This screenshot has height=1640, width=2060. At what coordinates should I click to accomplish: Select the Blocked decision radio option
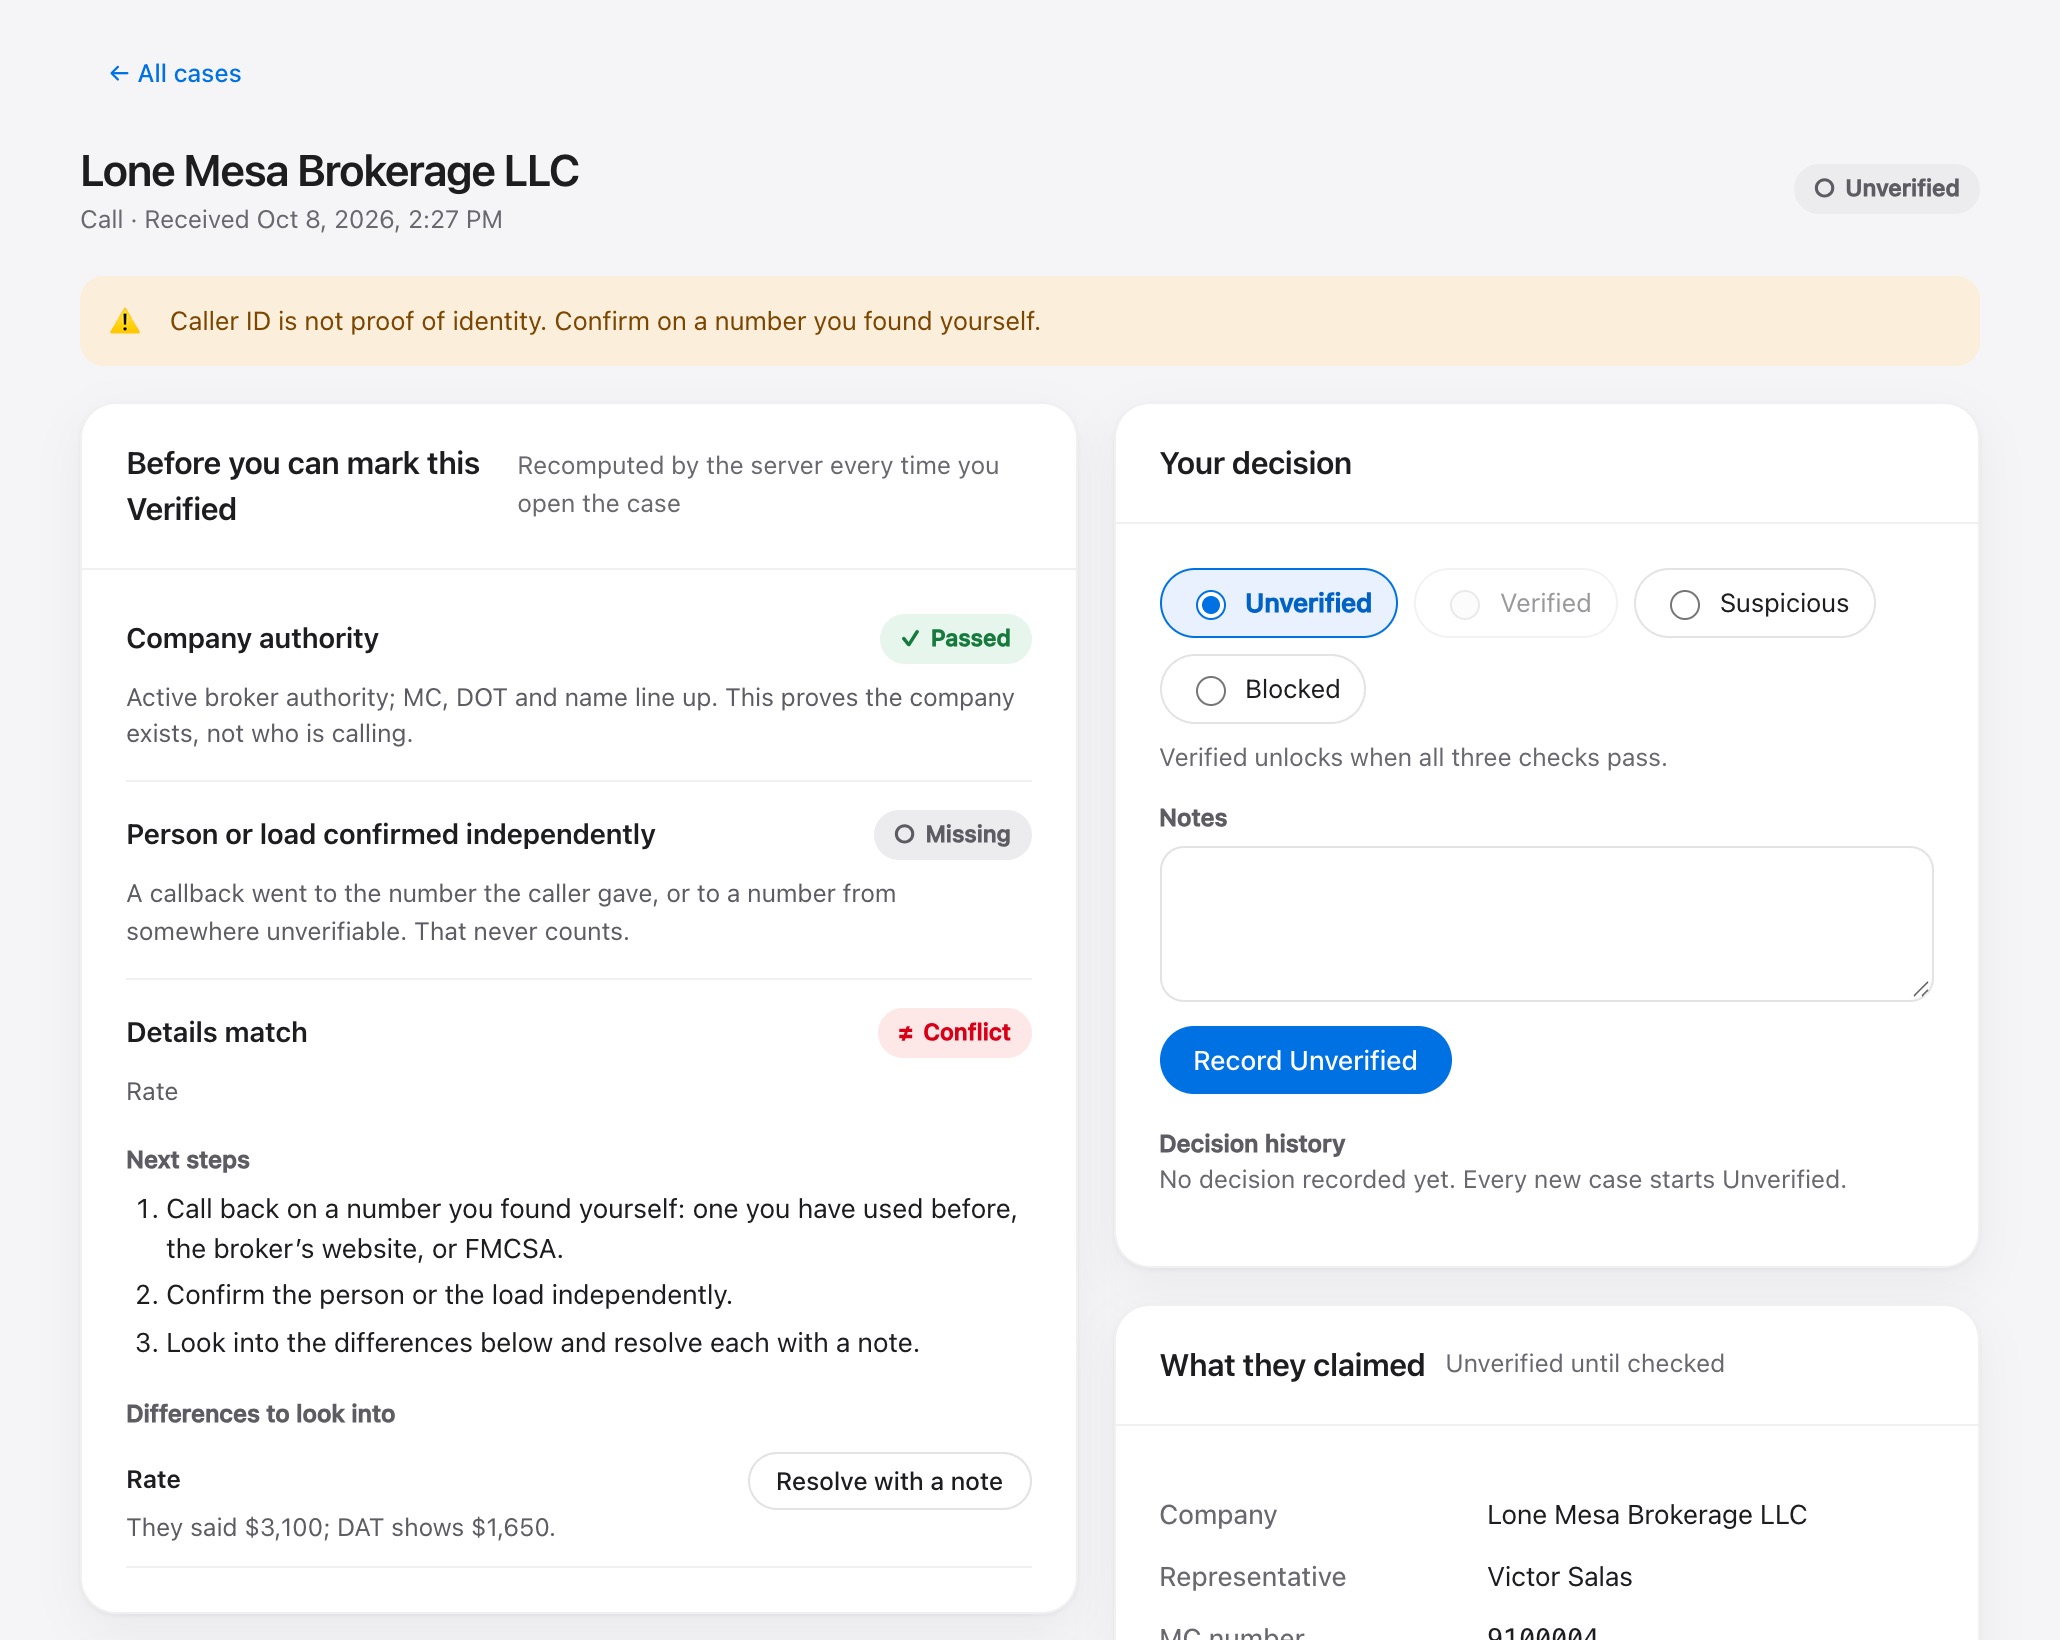tap(1262, 689)
